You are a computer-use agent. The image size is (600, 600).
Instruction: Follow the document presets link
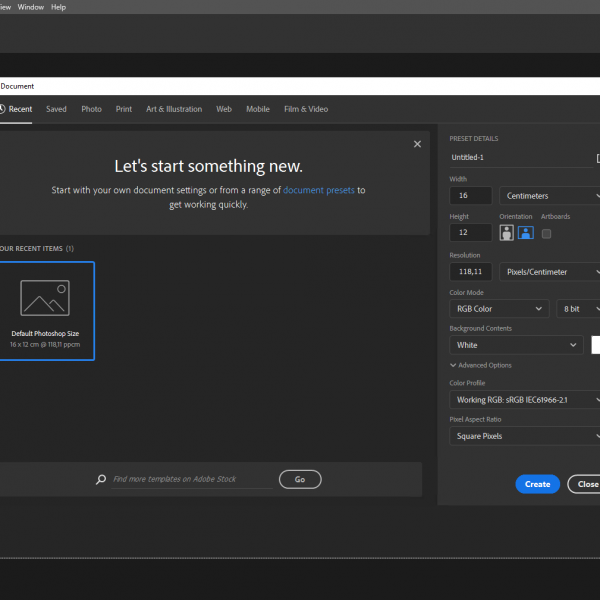pos(319,190)
